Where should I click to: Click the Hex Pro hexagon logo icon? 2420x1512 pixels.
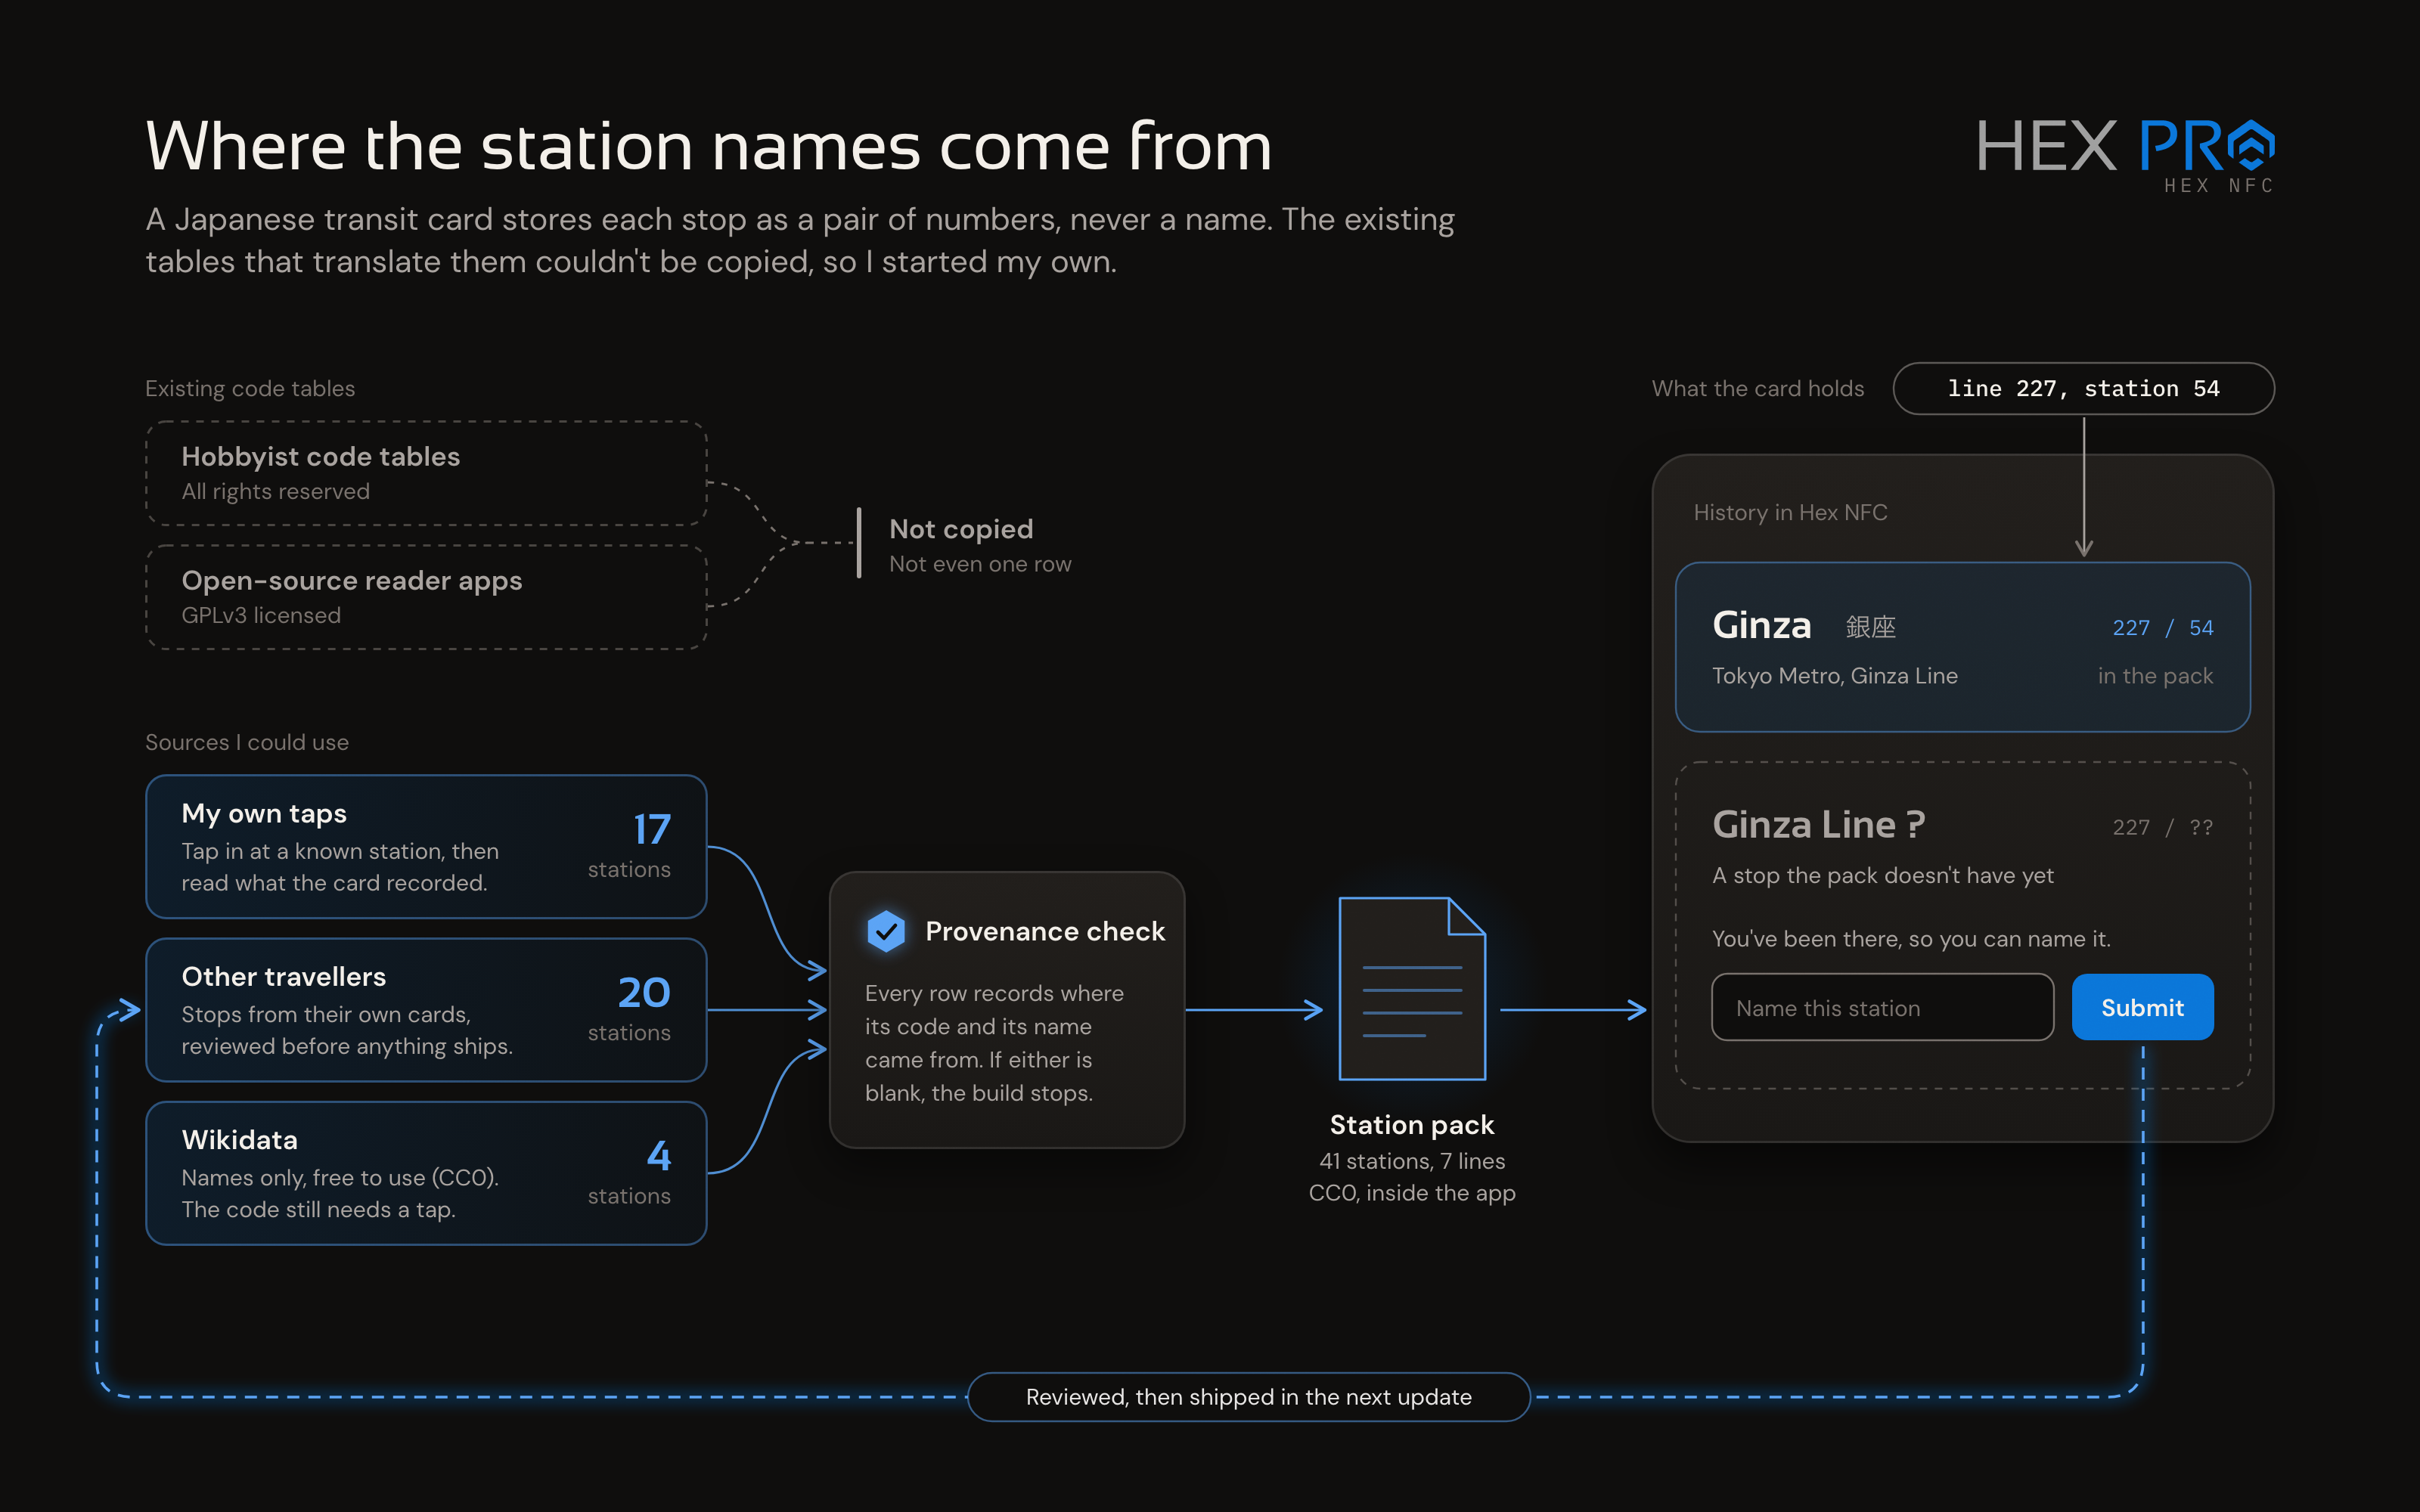(x=2250, y=146)
